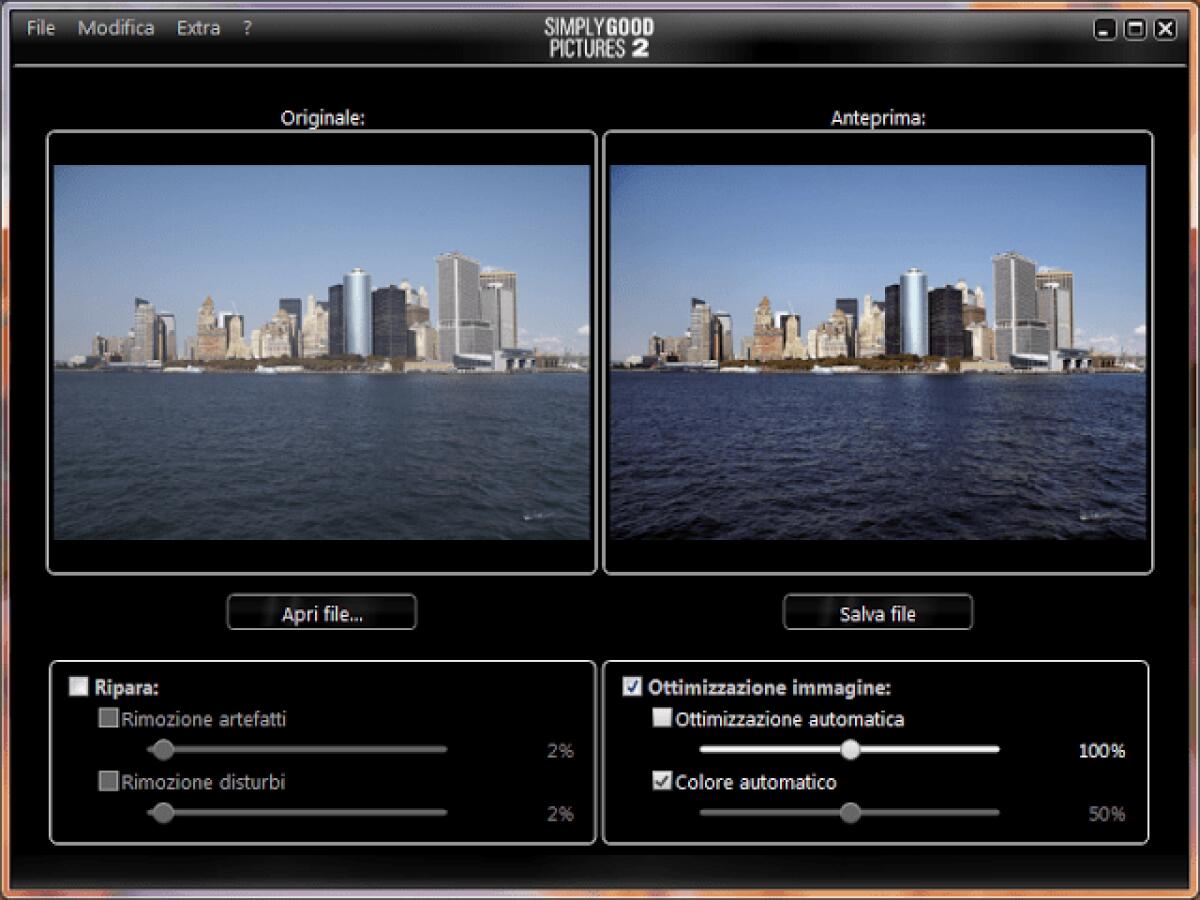Click the Rimozione artefatti slider handle

(163, 749)
